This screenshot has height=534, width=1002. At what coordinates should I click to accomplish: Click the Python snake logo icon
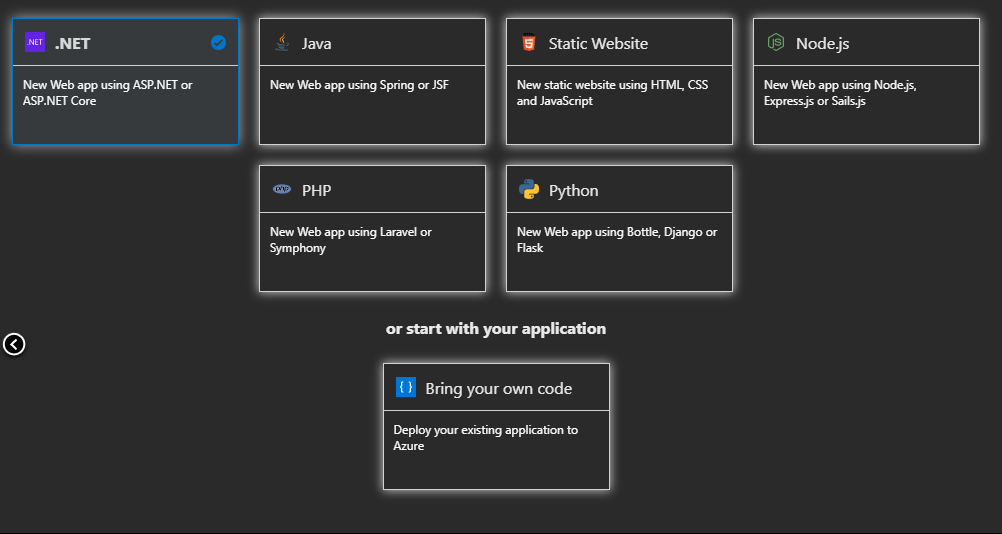(528, 190)
